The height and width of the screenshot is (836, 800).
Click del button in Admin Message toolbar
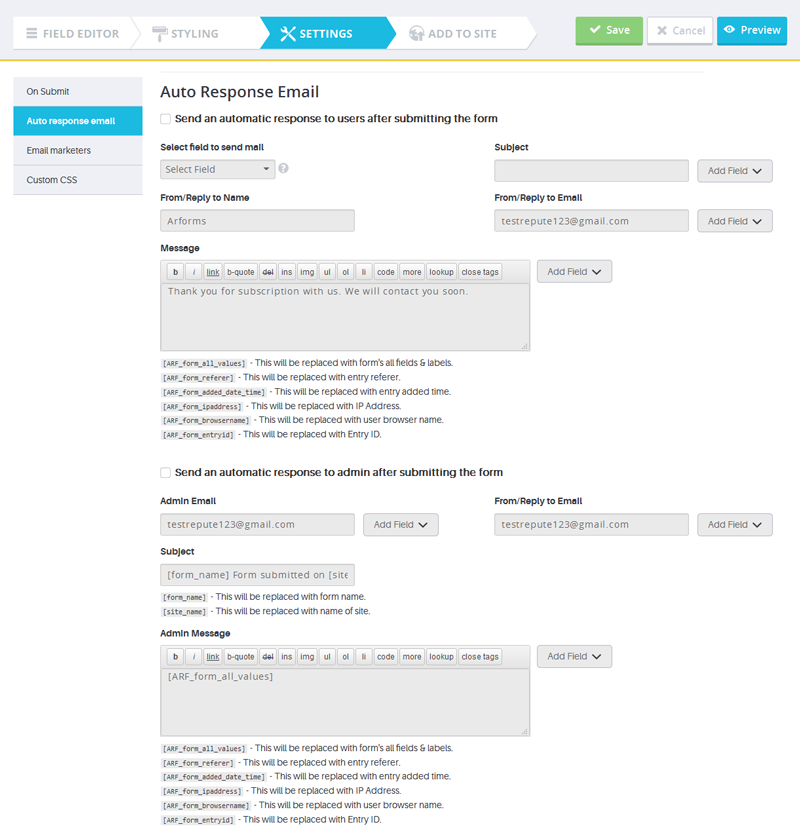[268, 657]
